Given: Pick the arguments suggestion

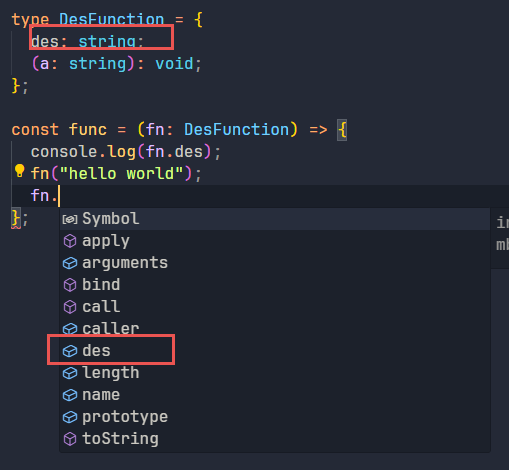Looking at the screenshot, I should click(x=275, y=263).
